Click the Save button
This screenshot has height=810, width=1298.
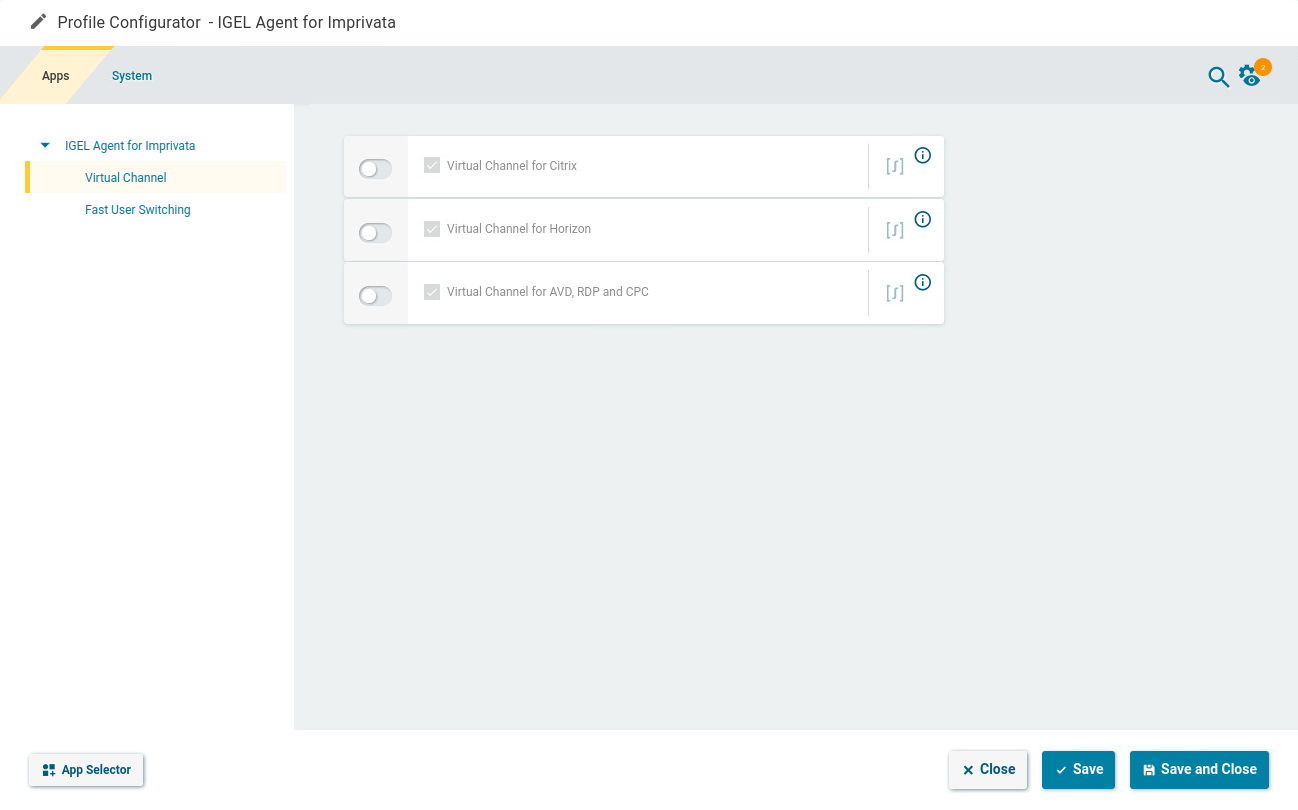point(1078,770)
